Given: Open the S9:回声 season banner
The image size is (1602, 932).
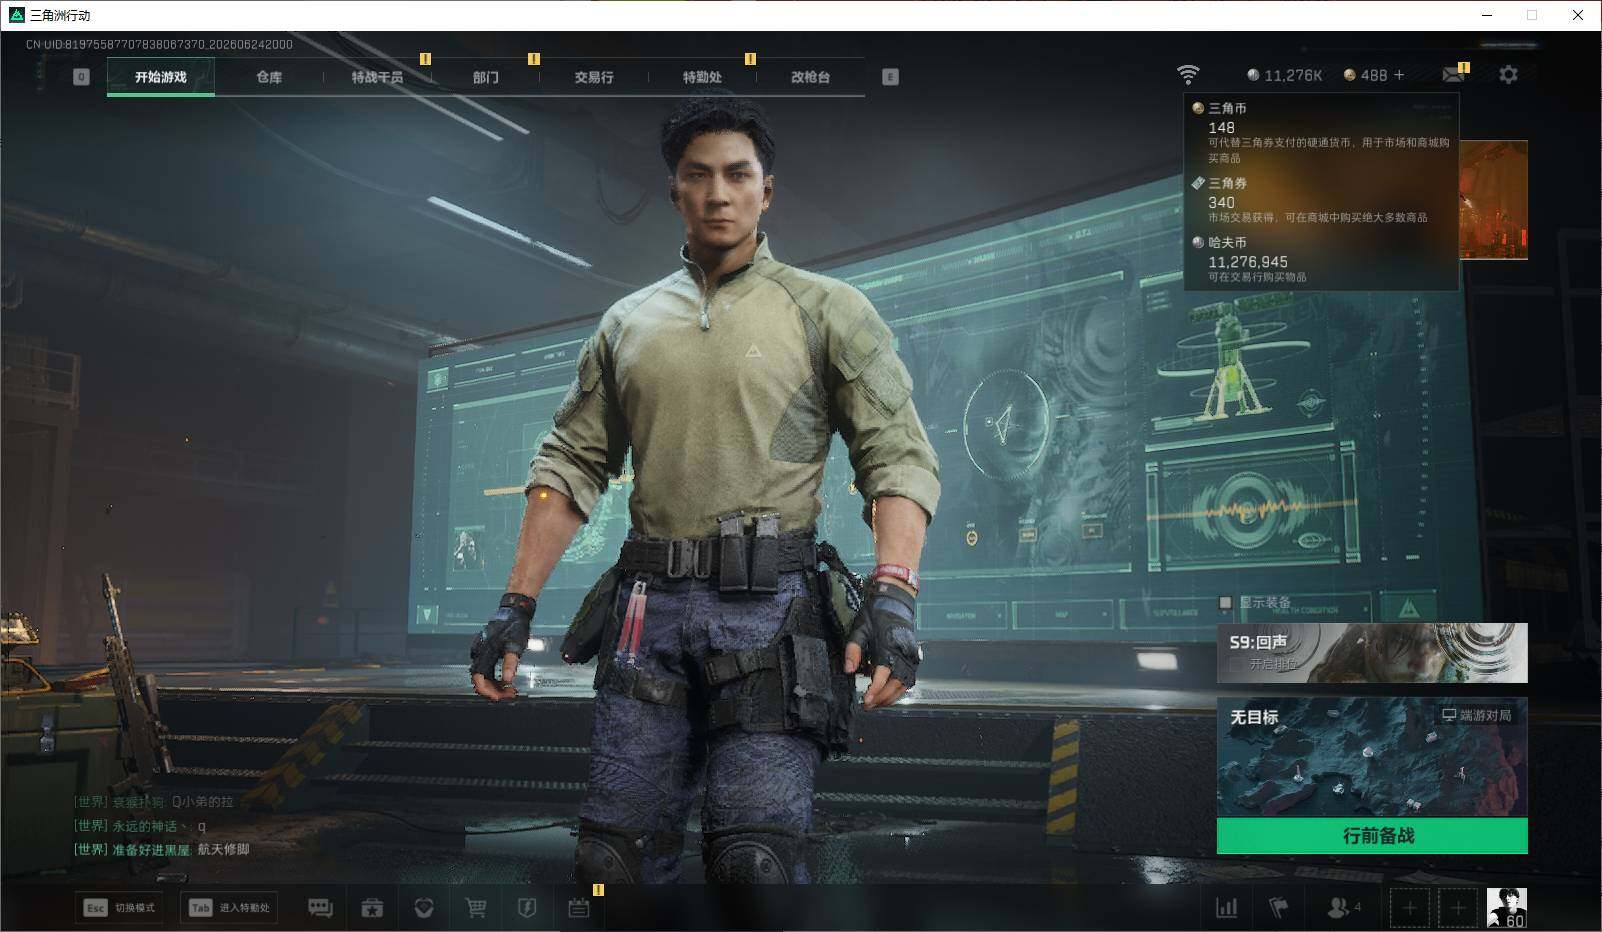Looking at the screenshot, I should (x=1372, y=653).
